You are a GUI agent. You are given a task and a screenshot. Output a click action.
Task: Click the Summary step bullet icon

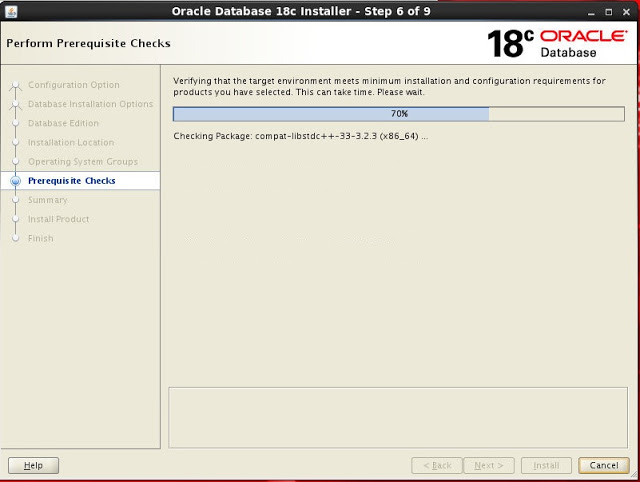point(15,200)
